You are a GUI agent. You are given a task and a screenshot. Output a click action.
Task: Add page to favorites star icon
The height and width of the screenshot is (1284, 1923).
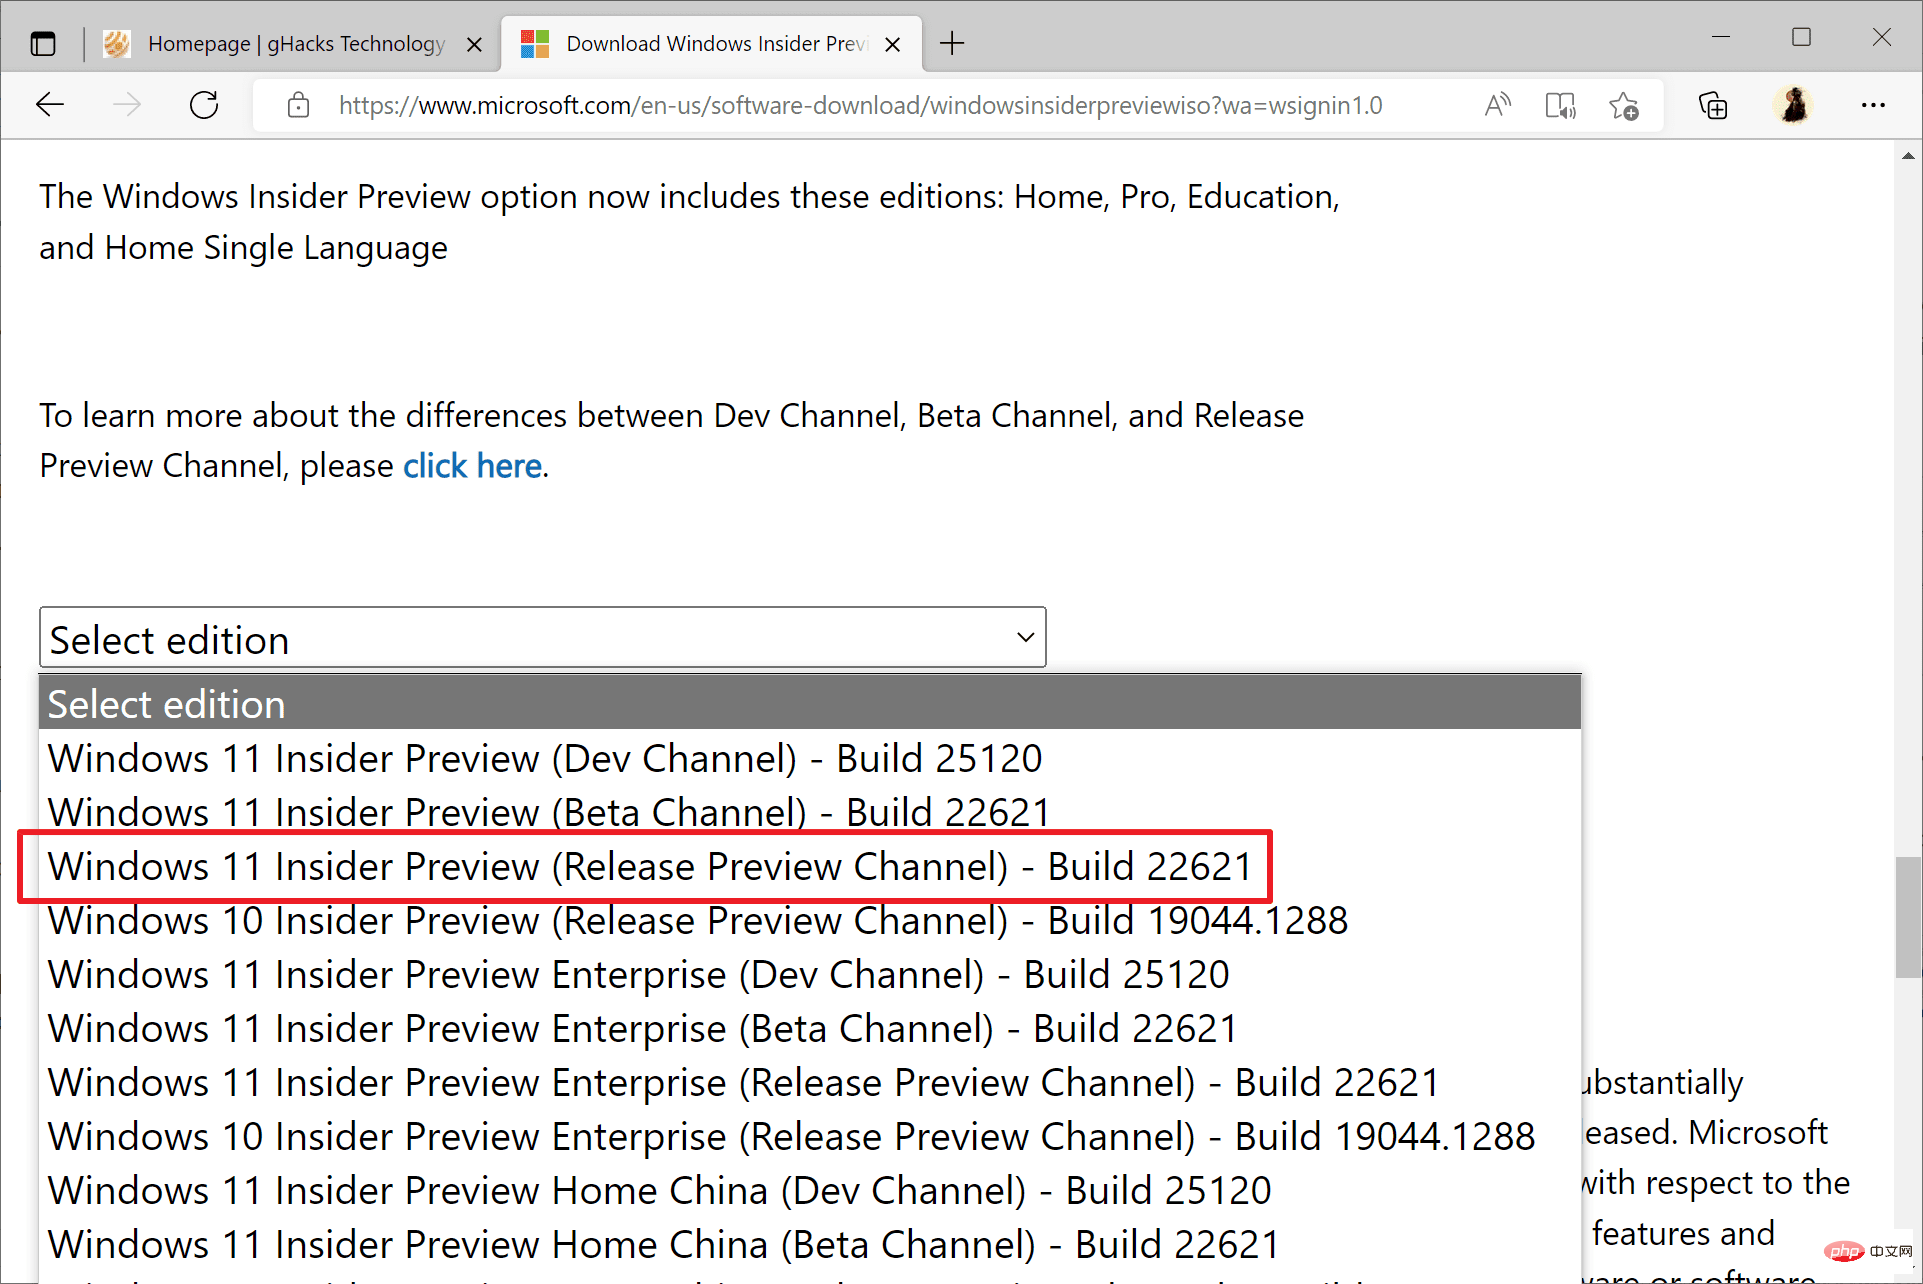(1623, 105)
